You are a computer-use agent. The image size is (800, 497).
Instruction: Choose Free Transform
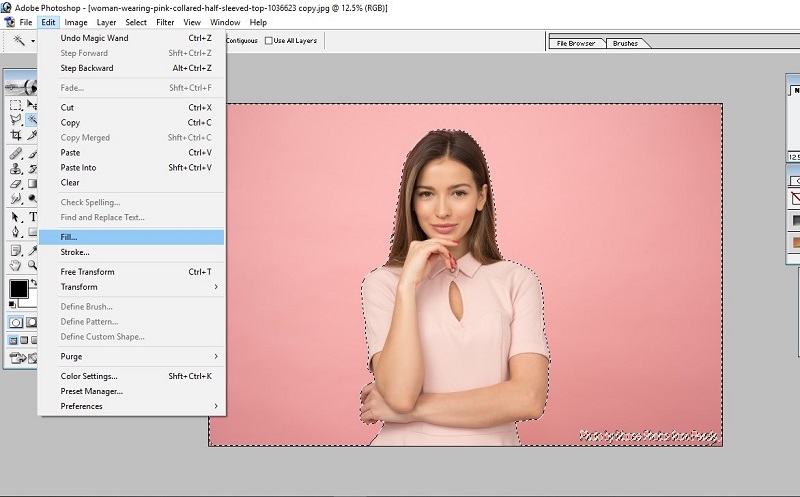pyautogui.click(x=131, y=272)
